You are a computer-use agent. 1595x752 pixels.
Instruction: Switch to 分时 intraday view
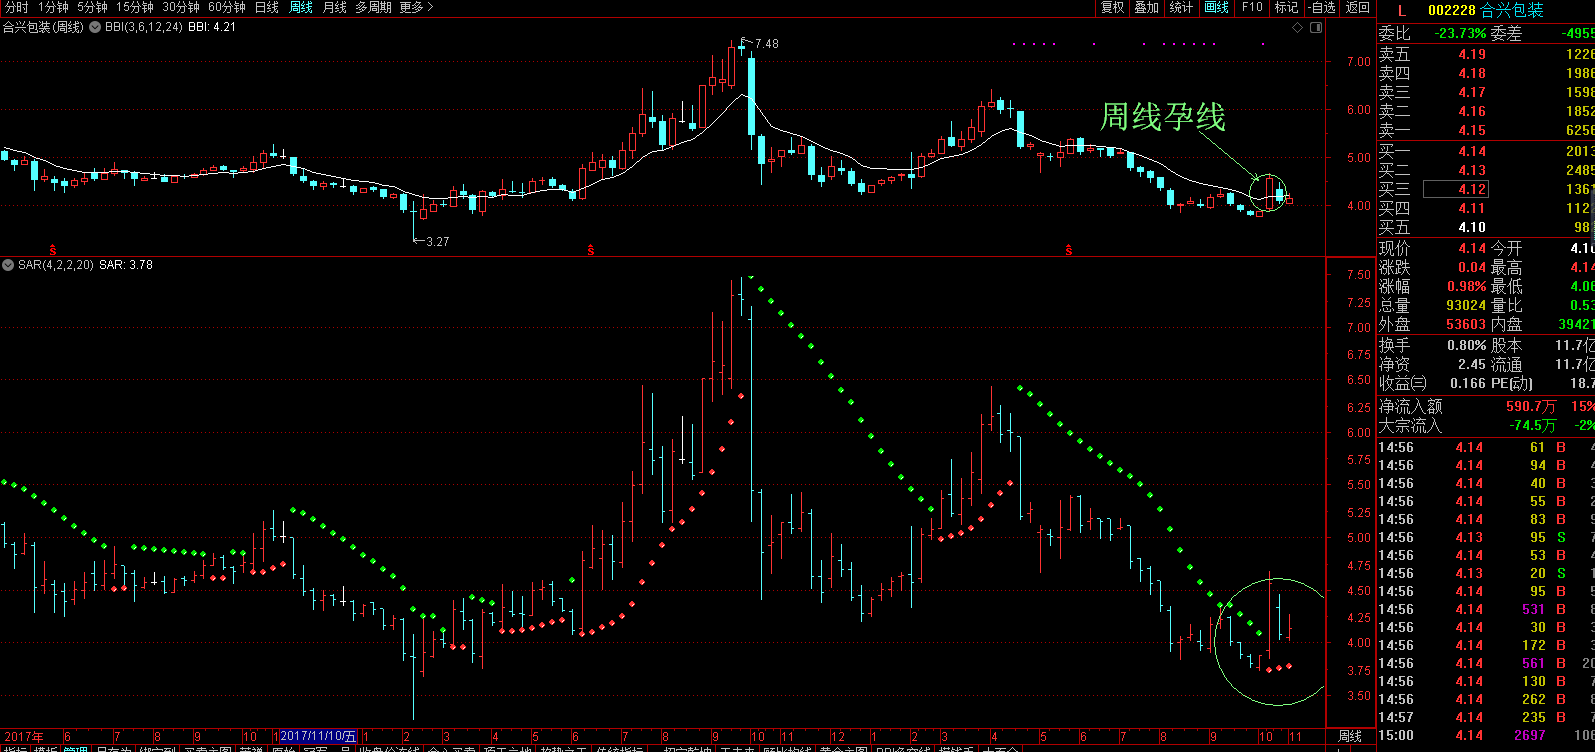click(17, 7)
